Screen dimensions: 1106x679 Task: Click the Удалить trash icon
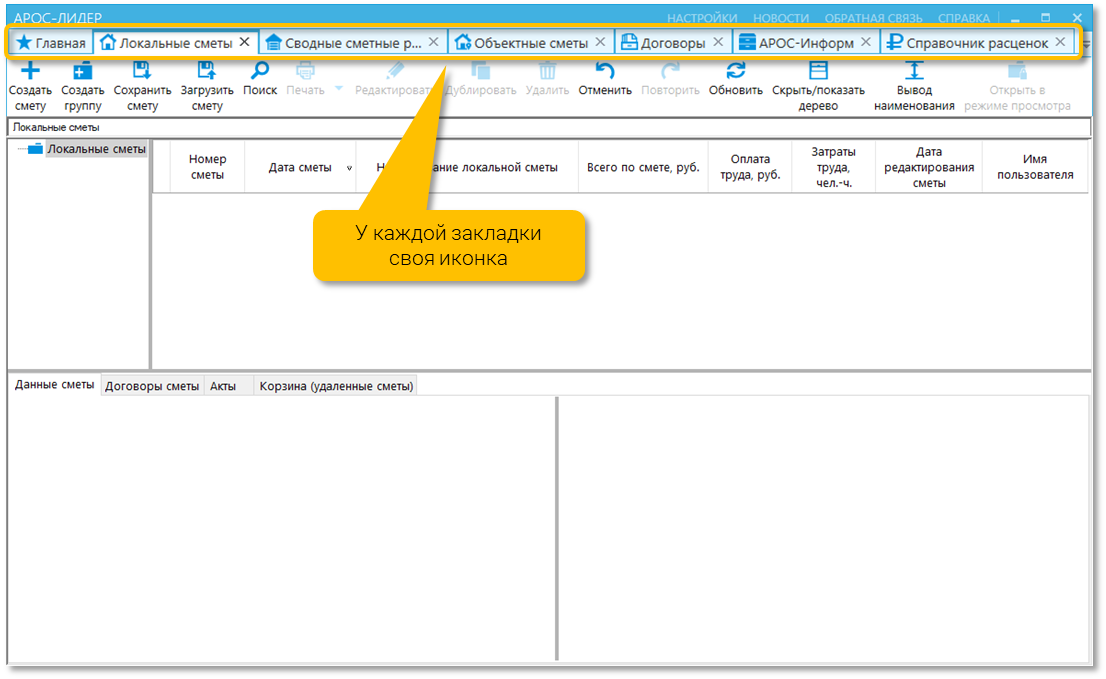[x=547, y=70]
